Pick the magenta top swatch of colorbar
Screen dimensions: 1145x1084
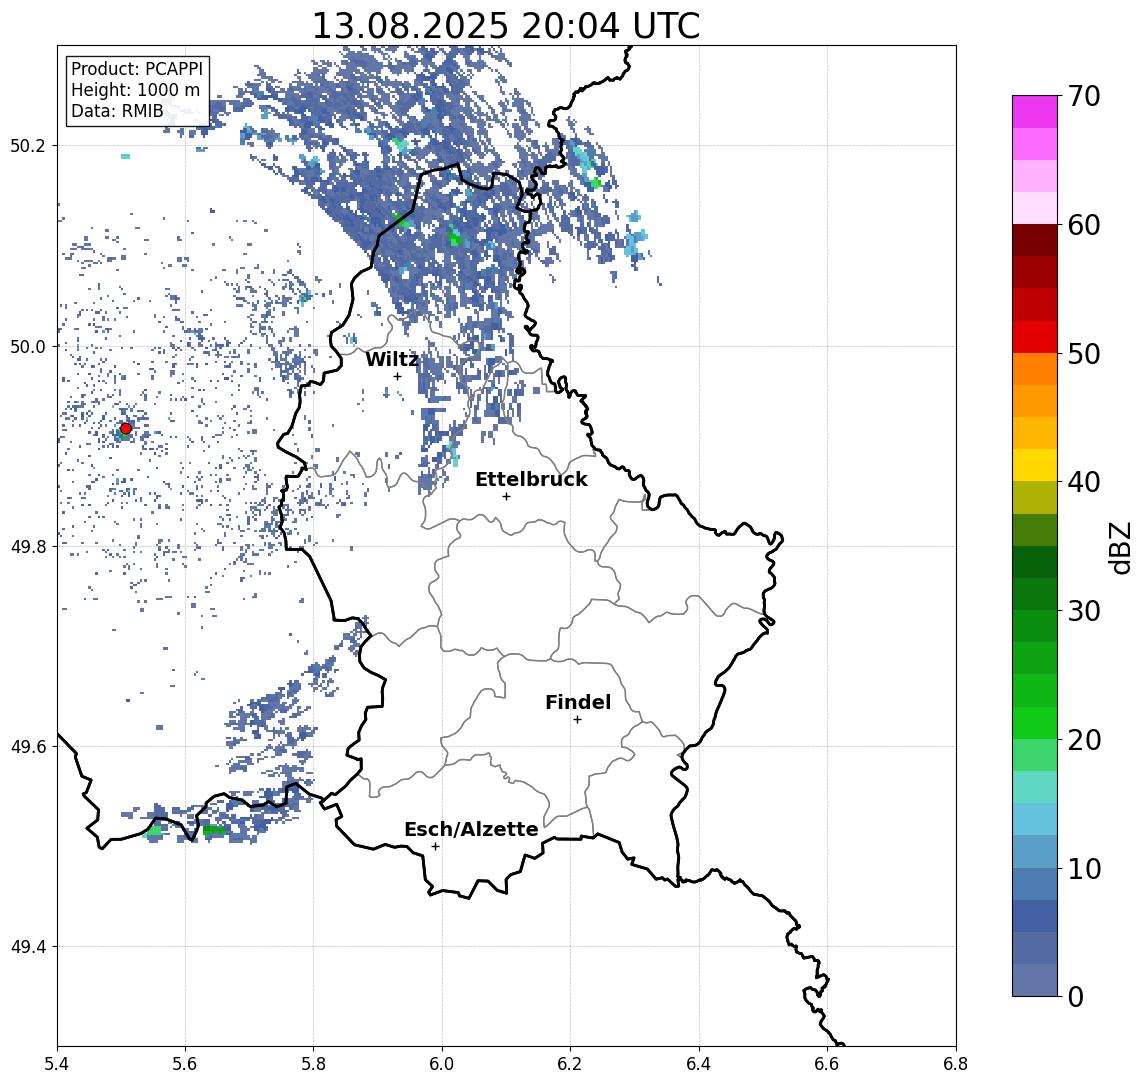[1035, 112]
